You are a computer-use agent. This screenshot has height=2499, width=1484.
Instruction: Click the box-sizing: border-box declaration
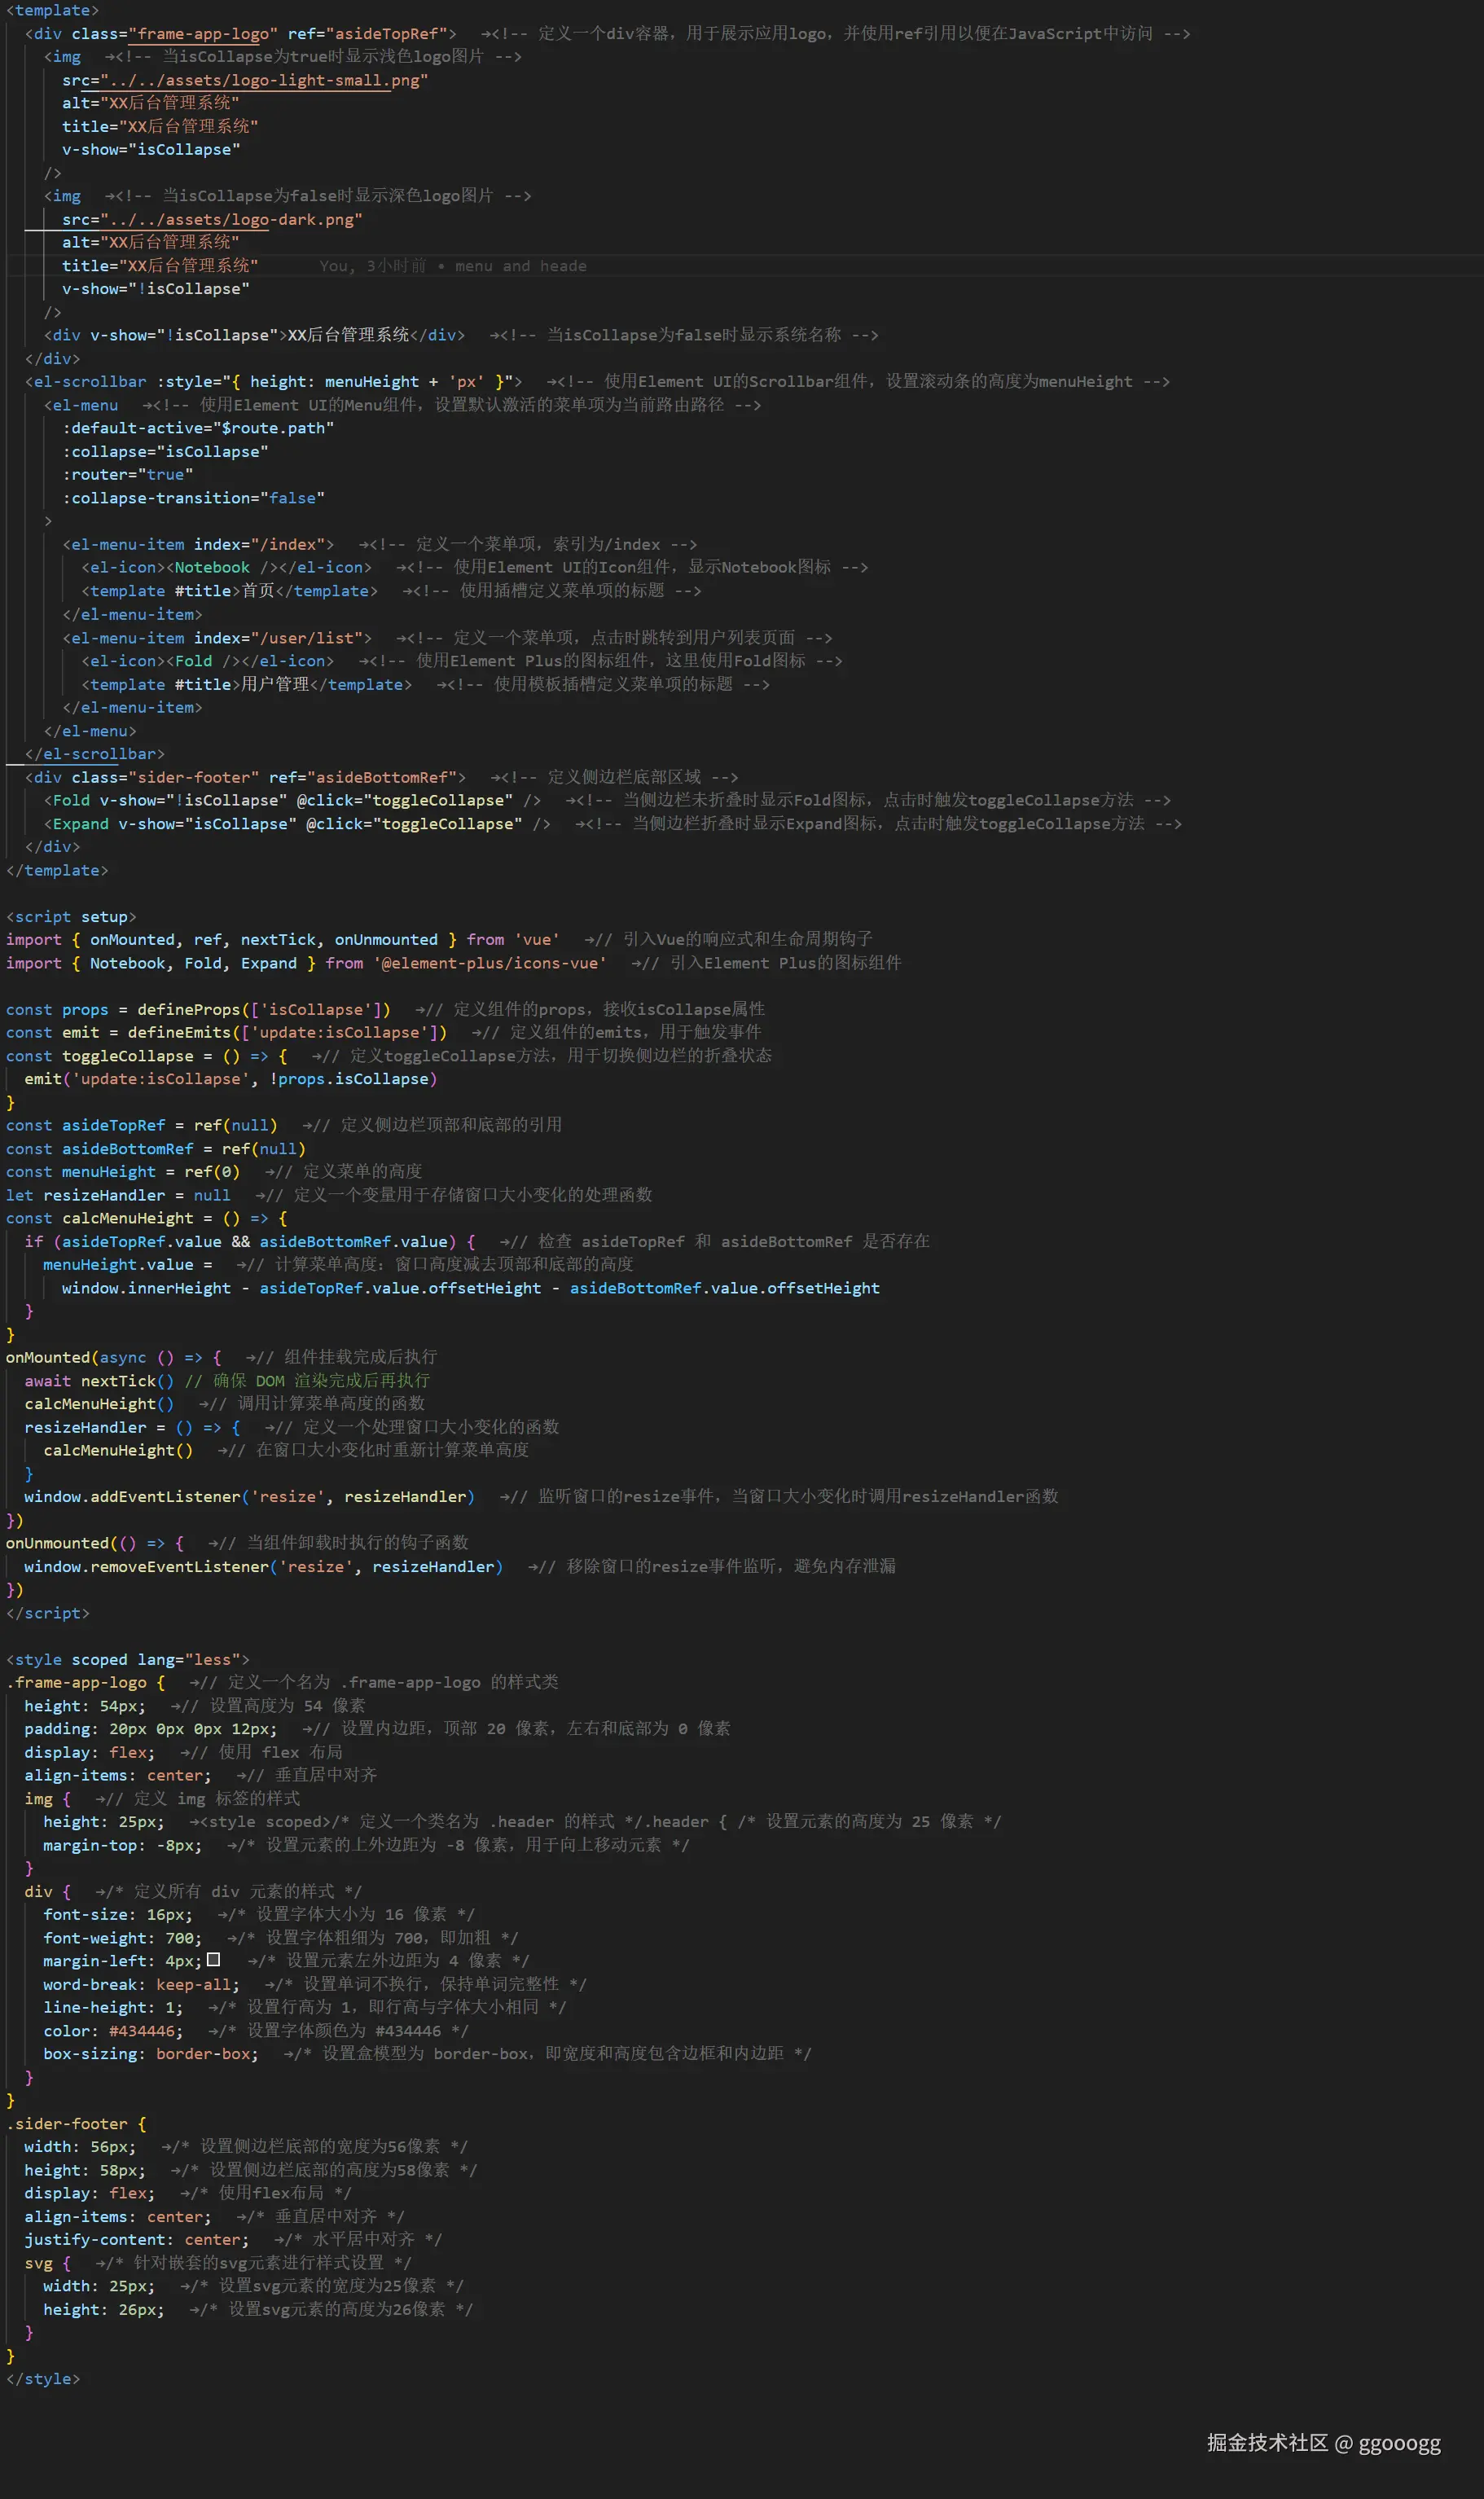[x=151, y=2054]
